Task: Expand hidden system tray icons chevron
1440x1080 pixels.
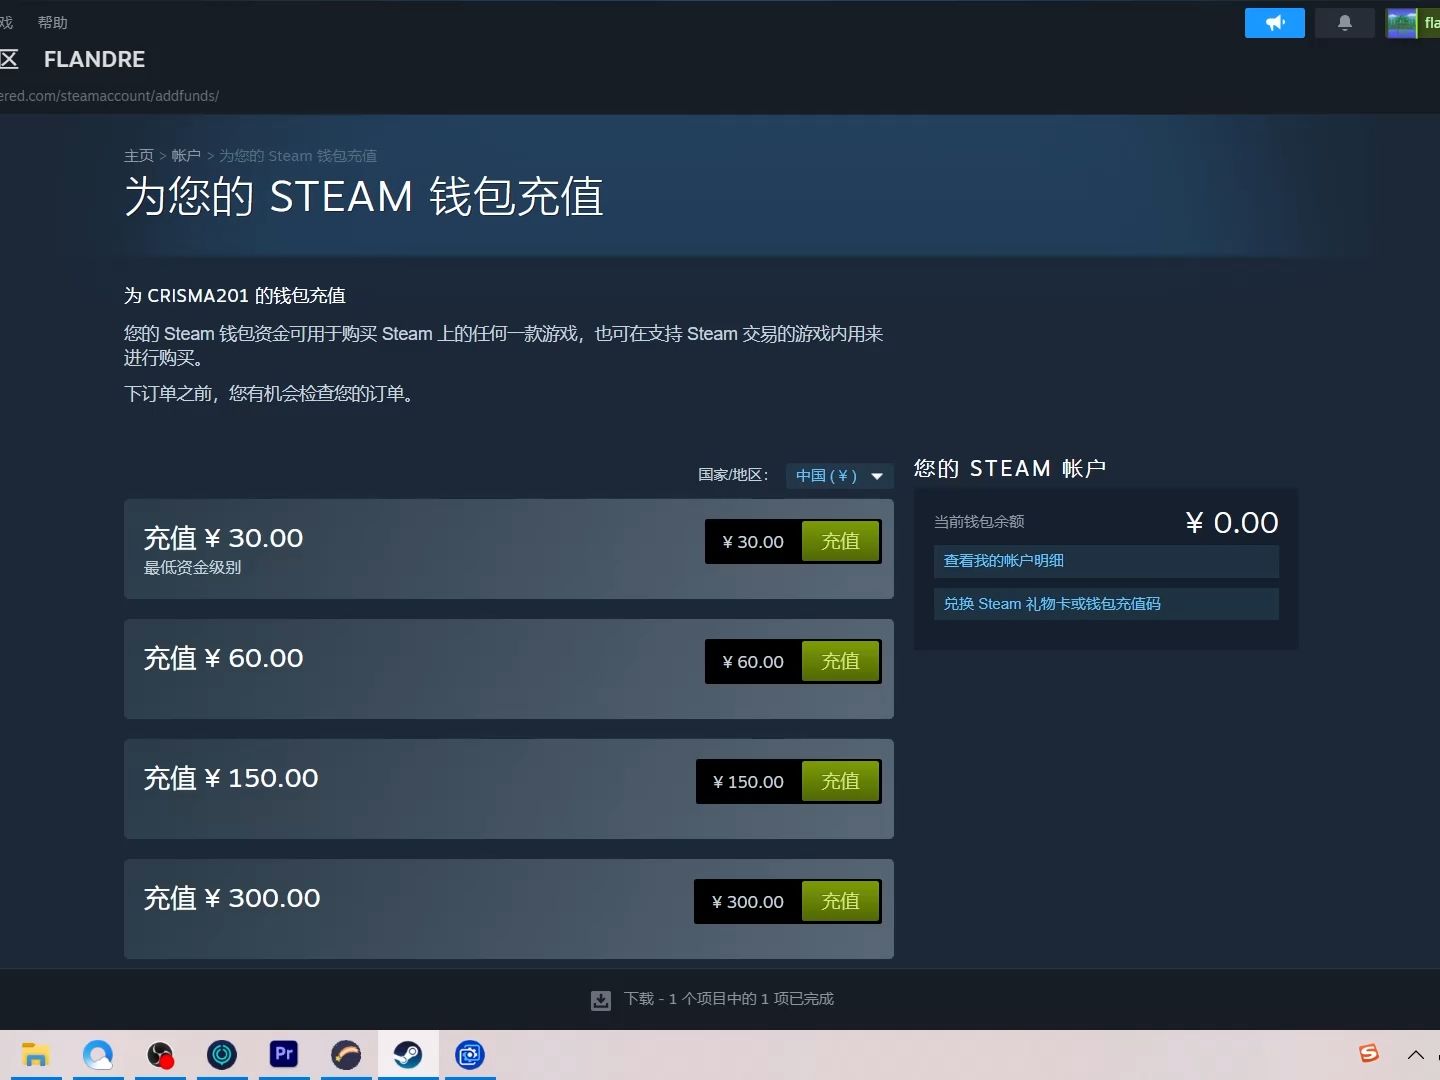Action: [x=1416, y=1055]
